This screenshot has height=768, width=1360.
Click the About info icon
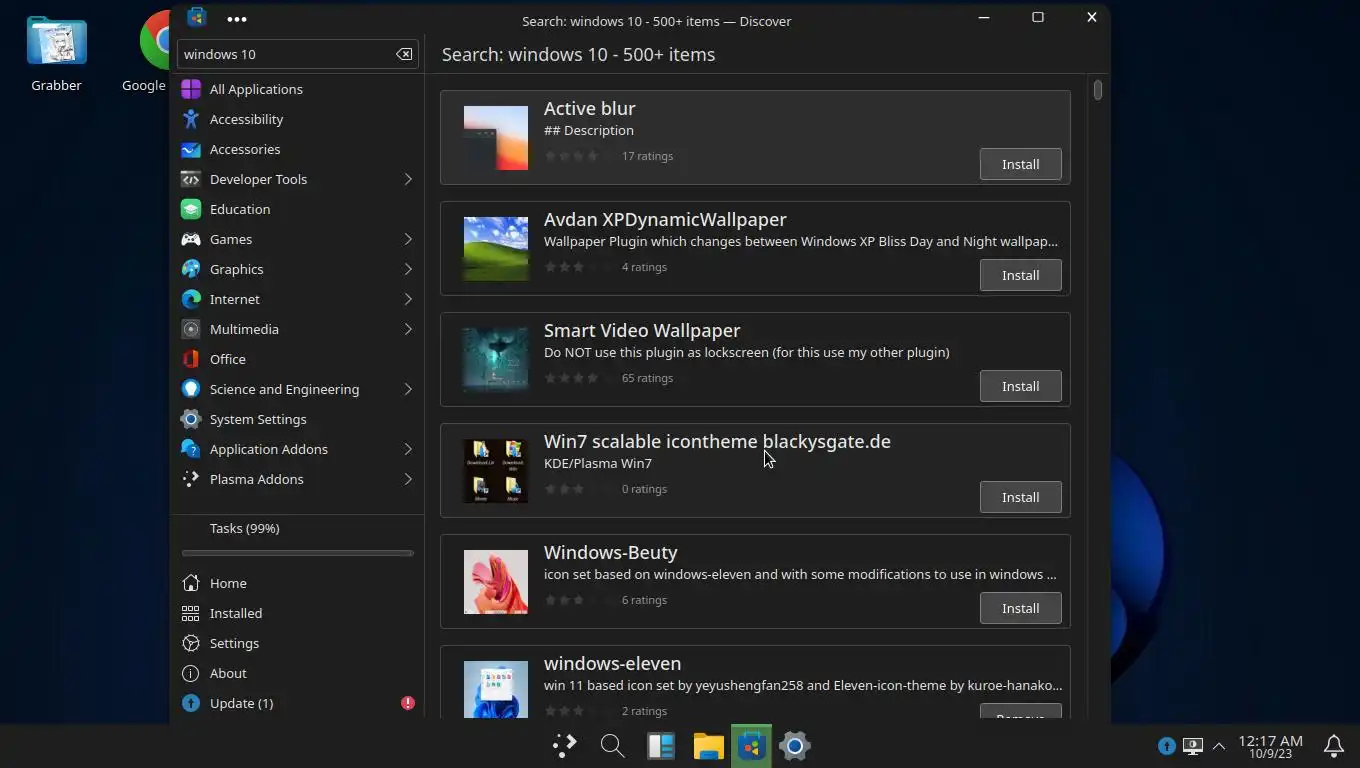click(x=191, y=673)
